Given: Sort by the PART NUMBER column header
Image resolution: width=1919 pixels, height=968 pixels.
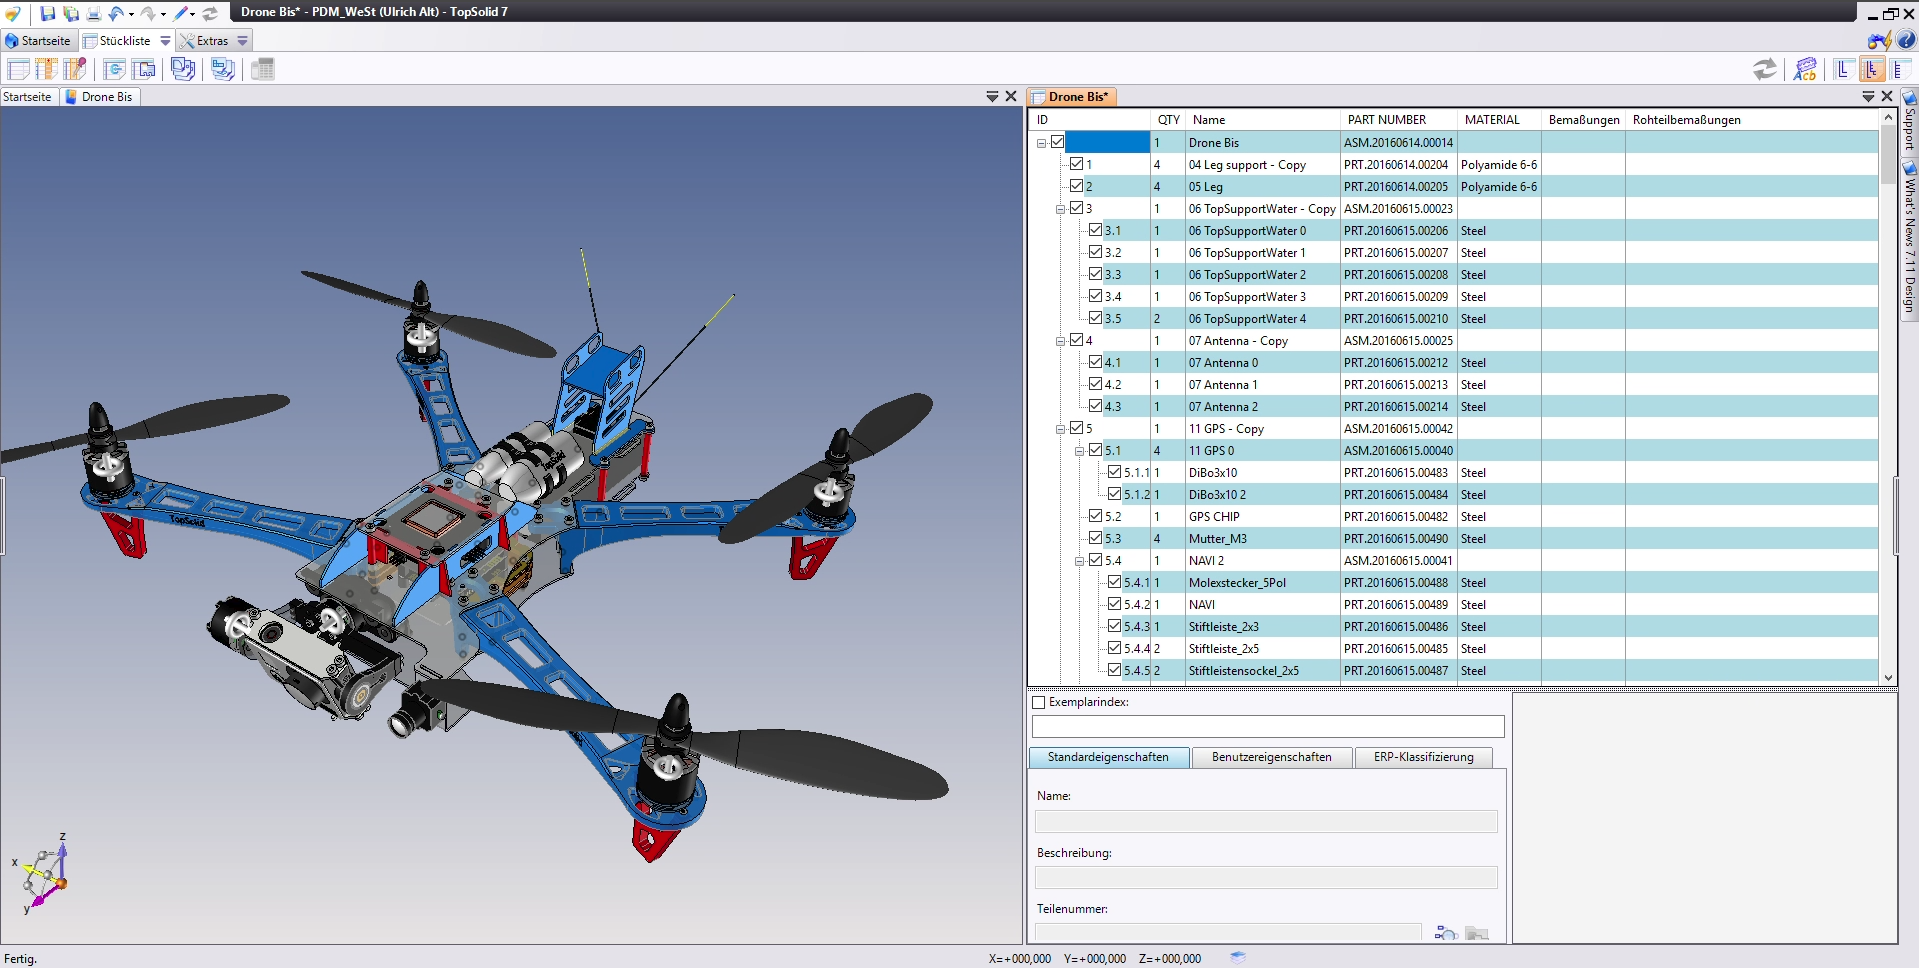Looking at the screenshot, I should 1398,119.
